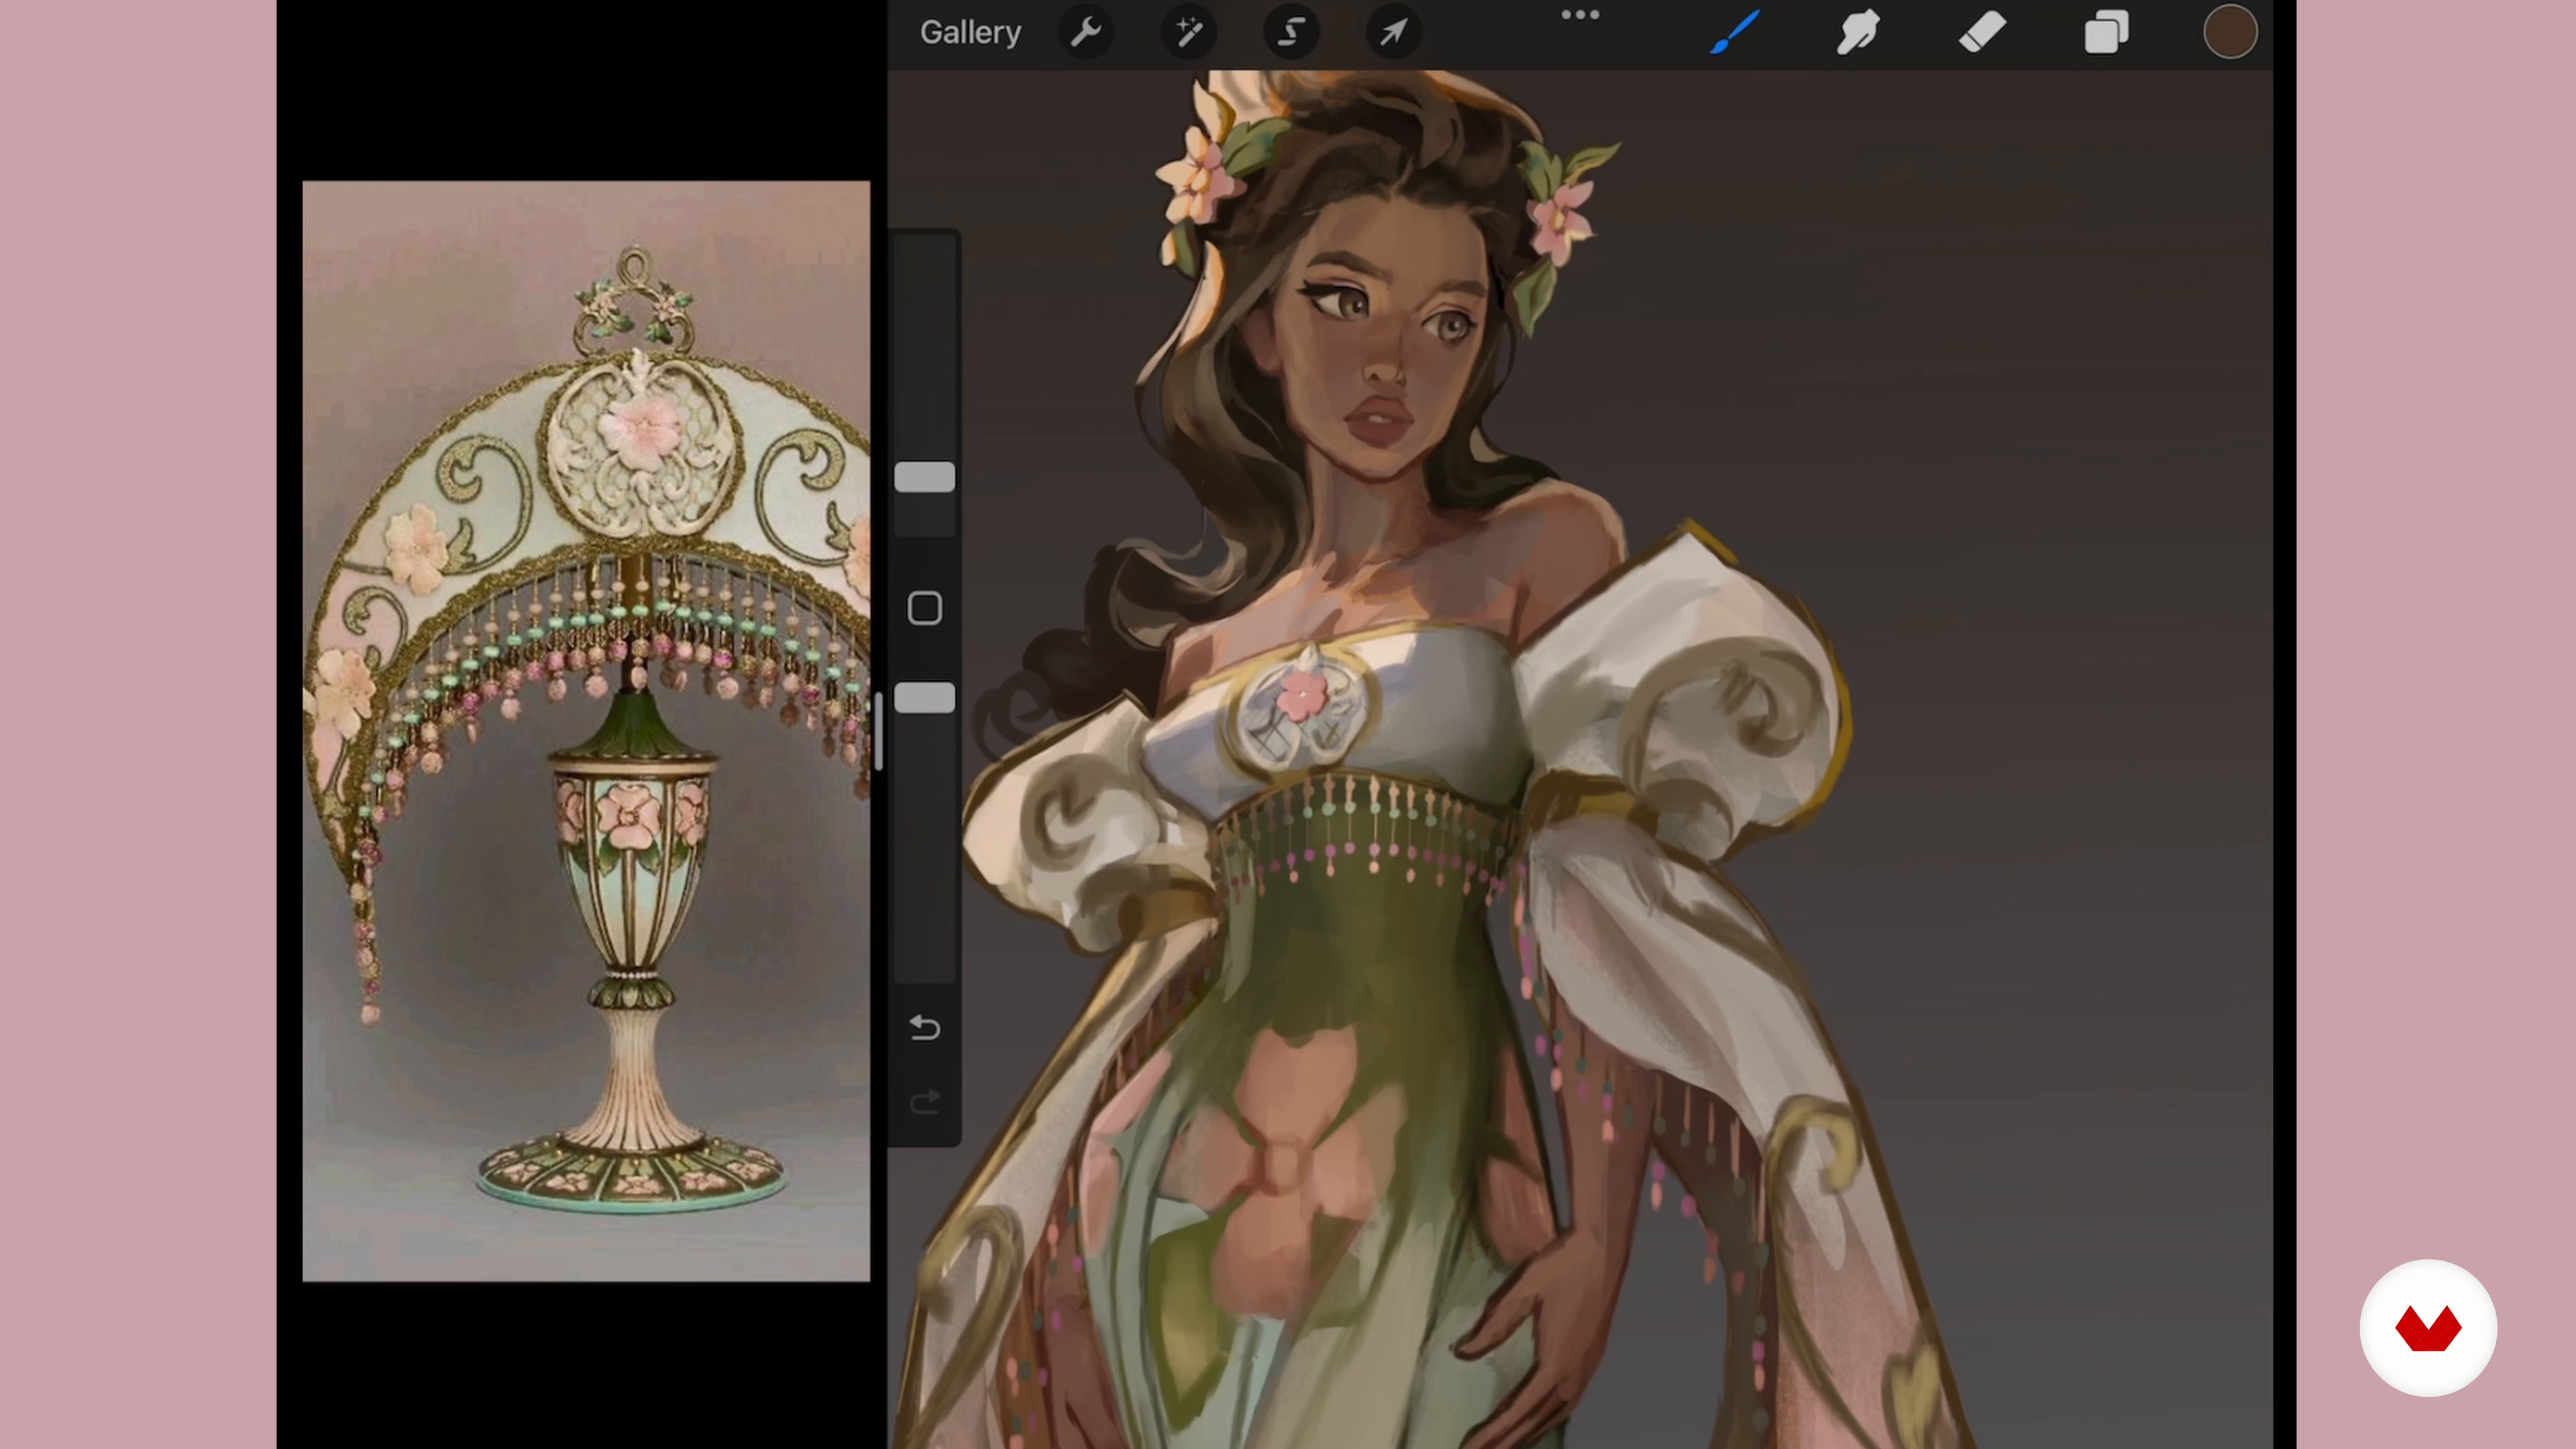Image resolution: width=2576 pixels, height=1449 pixels.
Task: Open the Actions wrench menu
Action: 1086,32
